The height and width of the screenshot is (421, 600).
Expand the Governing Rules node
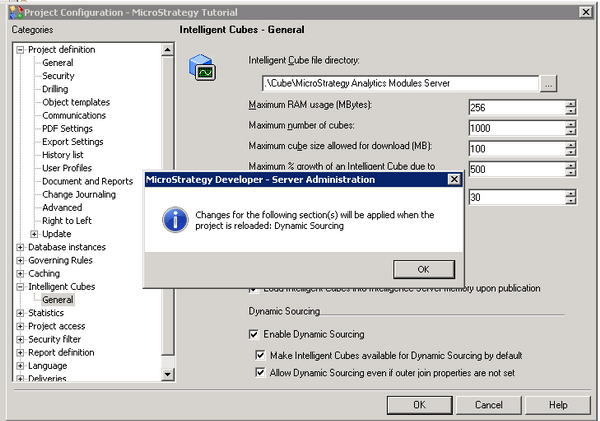tap(21, 260)
